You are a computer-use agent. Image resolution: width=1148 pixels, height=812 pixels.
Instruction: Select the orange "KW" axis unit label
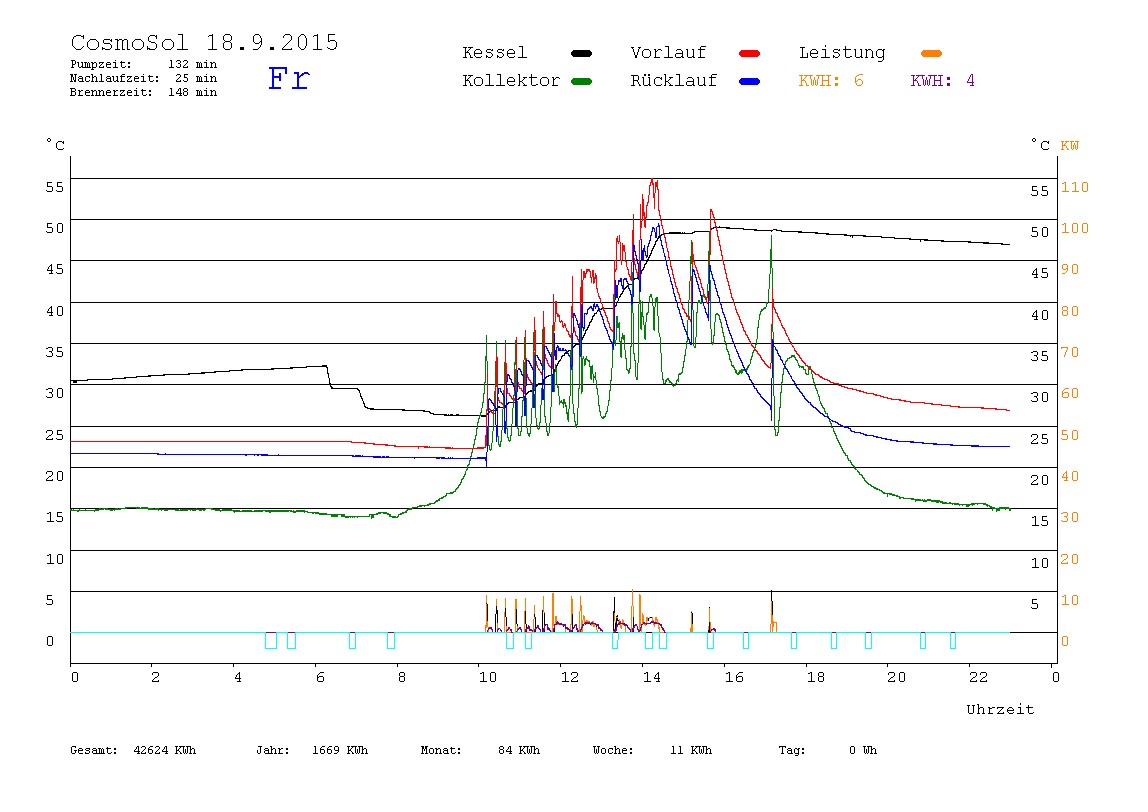tap(1070, 145)
